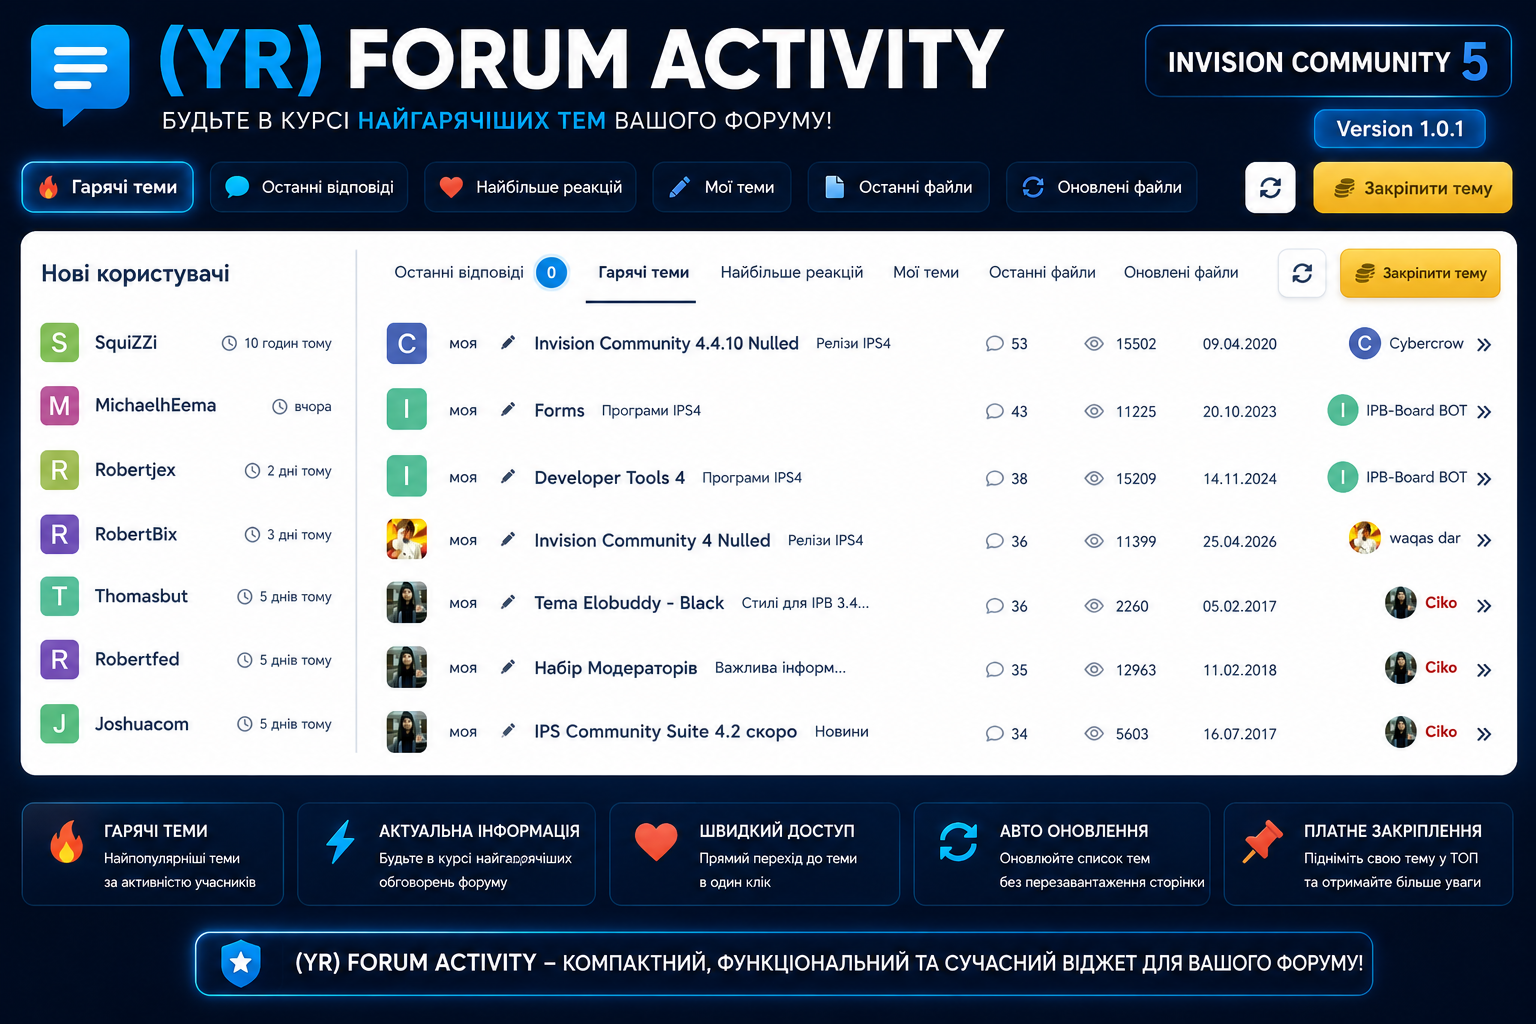Click double chevron beside waqas dar
The image size is (1536, 1024).
tap(1484, 541)
